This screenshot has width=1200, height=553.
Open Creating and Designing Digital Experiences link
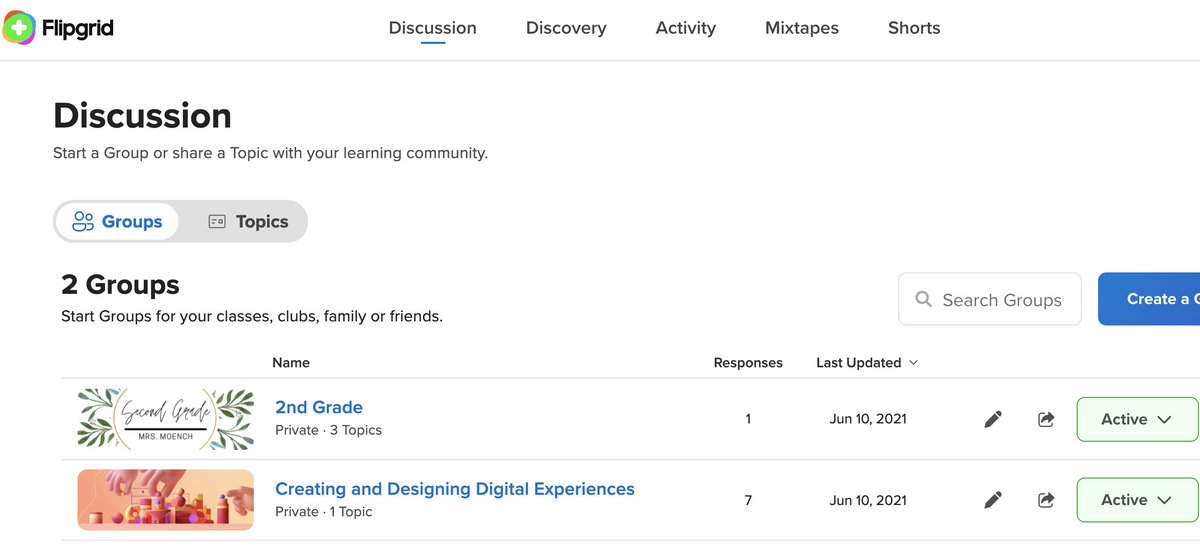click(x=455, y=489)
